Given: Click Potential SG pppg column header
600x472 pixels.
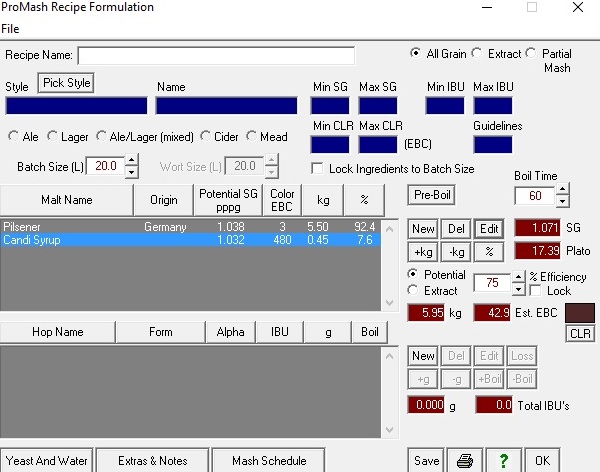Looking at the screenshot, I should point(228,200).
